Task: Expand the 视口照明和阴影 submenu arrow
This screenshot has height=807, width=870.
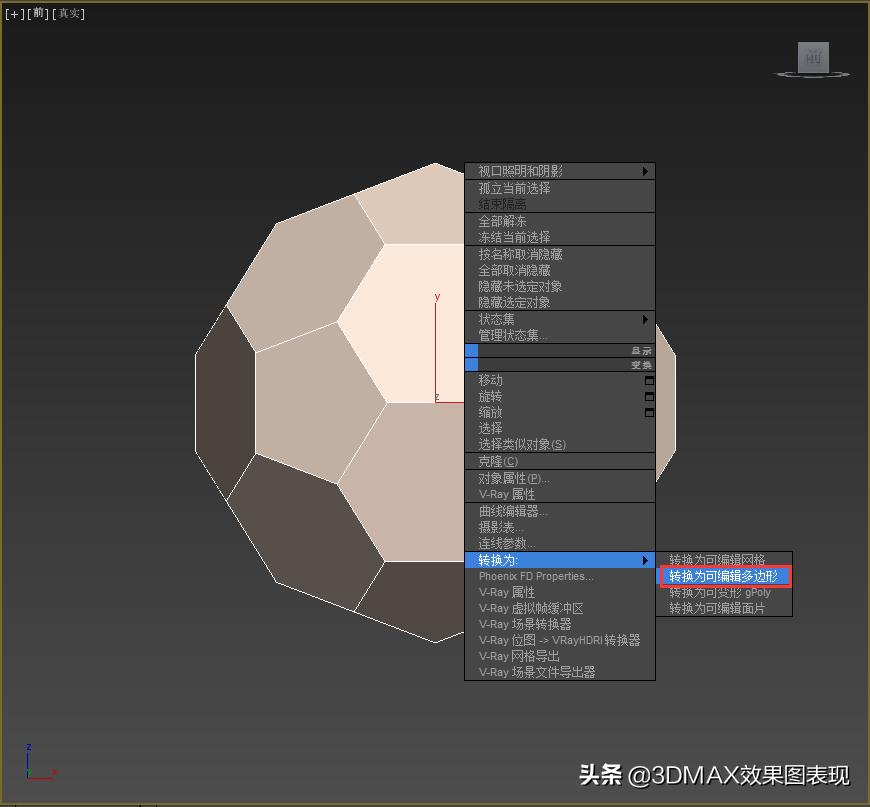Action: coord(646,172)
